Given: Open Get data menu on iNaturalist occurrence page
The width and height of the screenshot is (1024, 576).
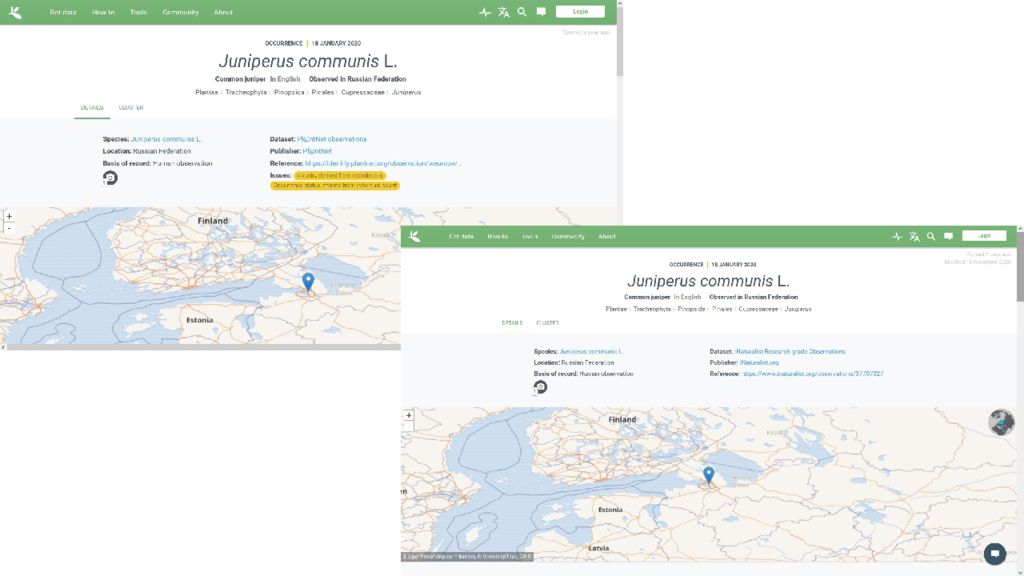Looking at the screenshot, I should coord(461,236).
